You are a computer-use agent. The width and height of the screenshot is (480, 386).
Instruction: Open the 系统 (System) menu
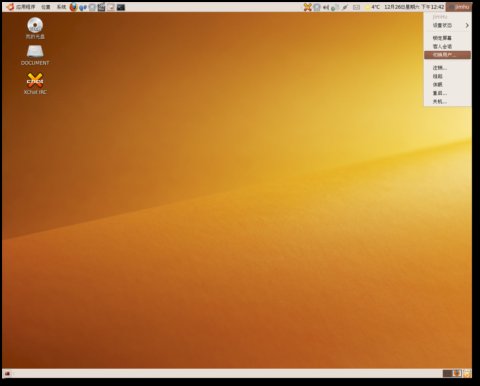point(61,7)
